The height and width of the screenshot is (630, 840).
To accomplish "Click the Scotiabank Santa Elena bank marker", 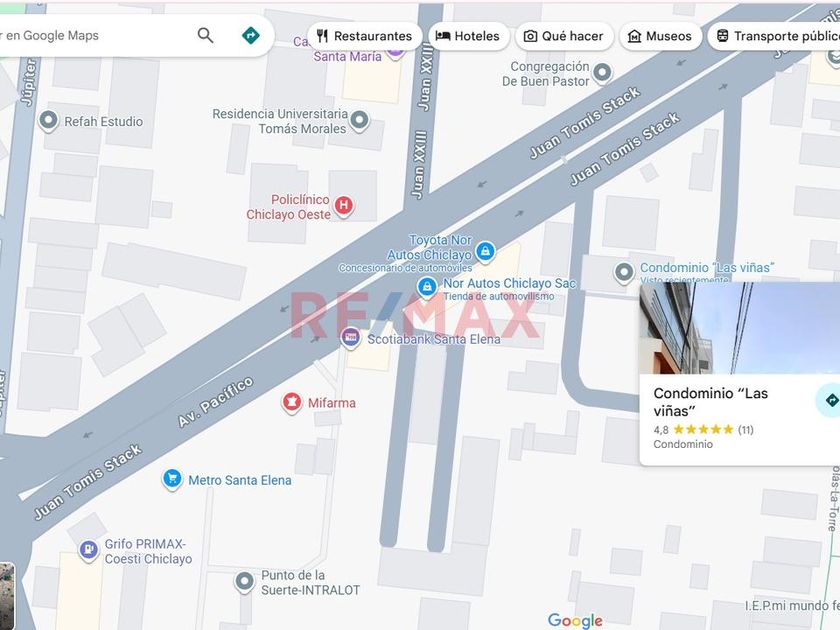I will (350, 338).
